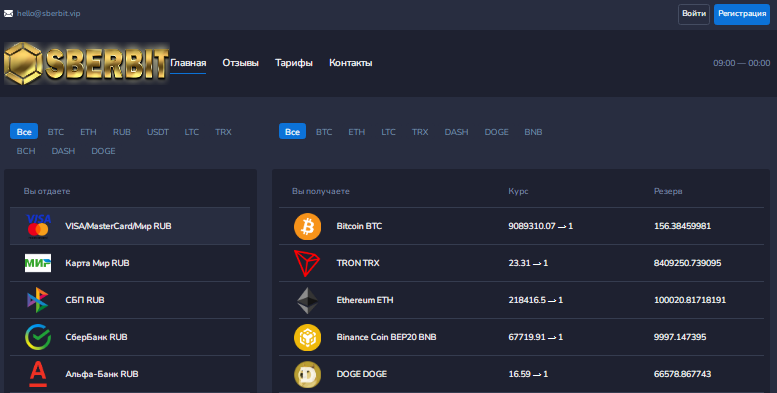Screen dimensions: 777x393
Task: Select the VISA/MasterCard/Мир RUB row
Action: click(x=130, y=226)
